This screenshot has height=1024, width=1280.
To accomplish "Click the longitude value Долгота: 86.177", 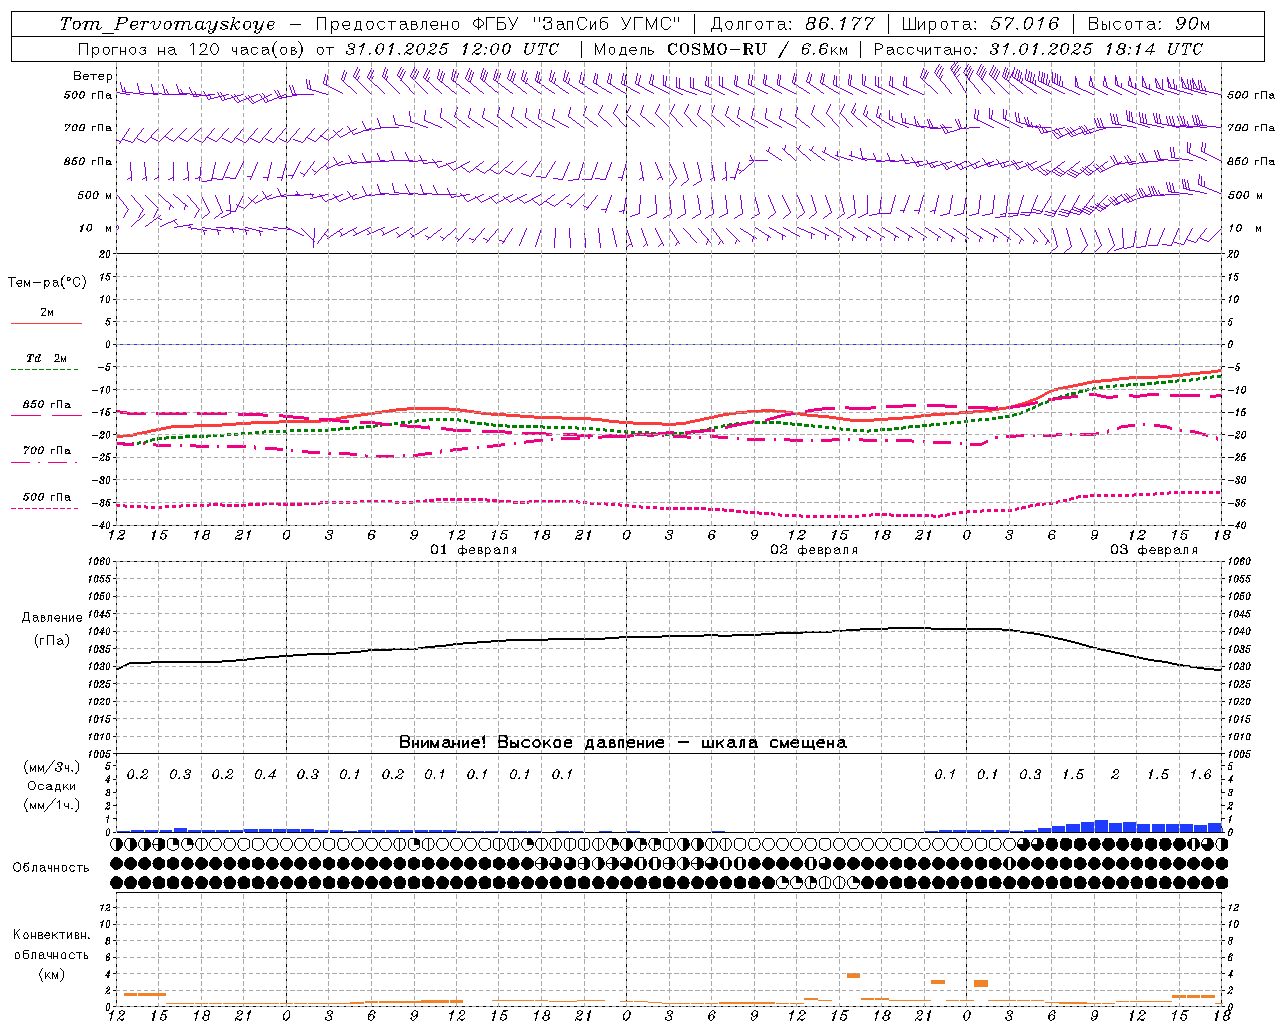I will pos(792,24).
